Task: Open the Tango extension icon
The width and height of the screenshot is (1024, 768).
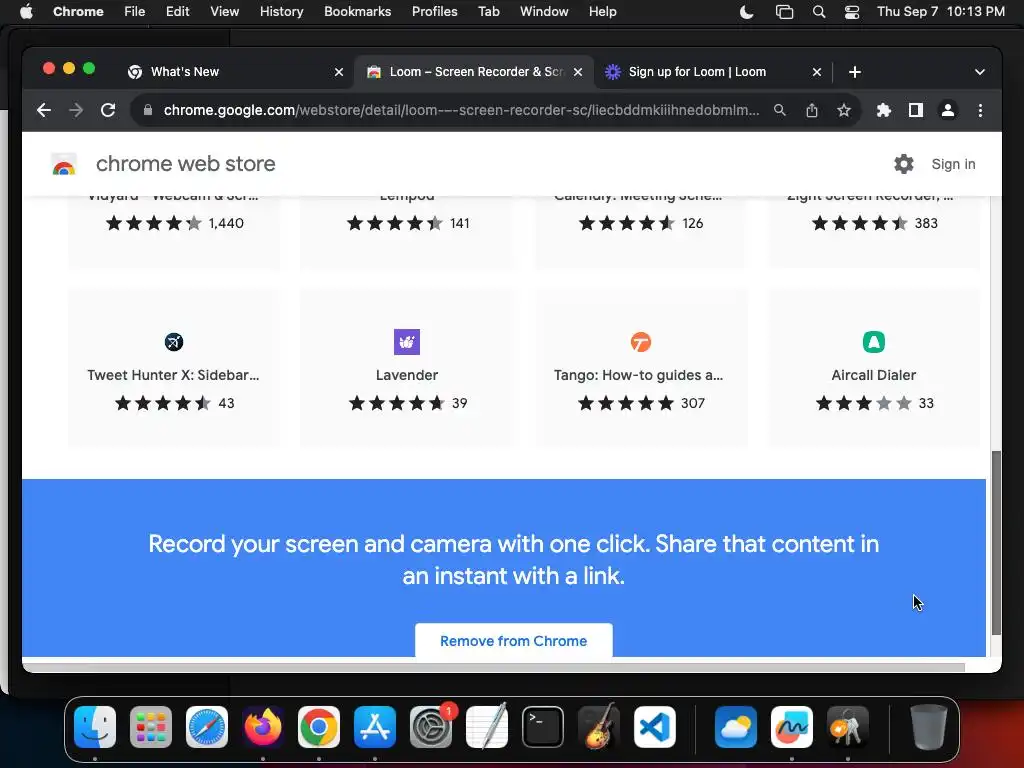Action: click(641, 342)
